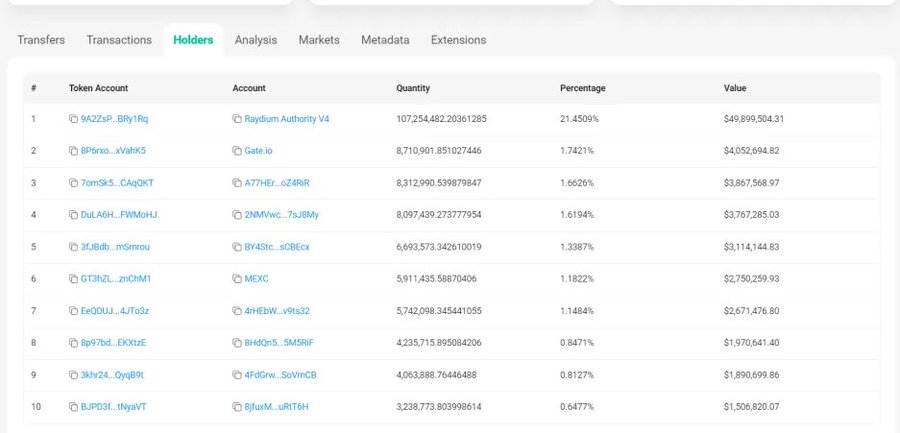
Task: Open token account 9A2ZsP...BRy1Rq link
Action: tap(114, 119)
